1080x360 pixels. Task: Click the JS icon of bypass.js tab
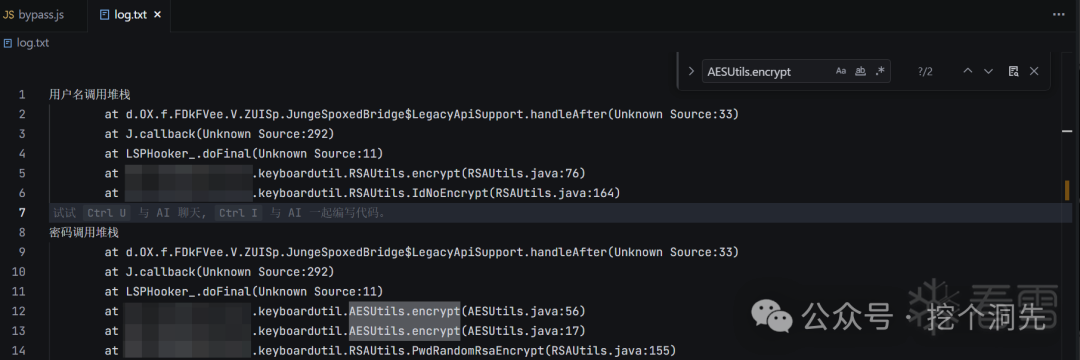8,14
